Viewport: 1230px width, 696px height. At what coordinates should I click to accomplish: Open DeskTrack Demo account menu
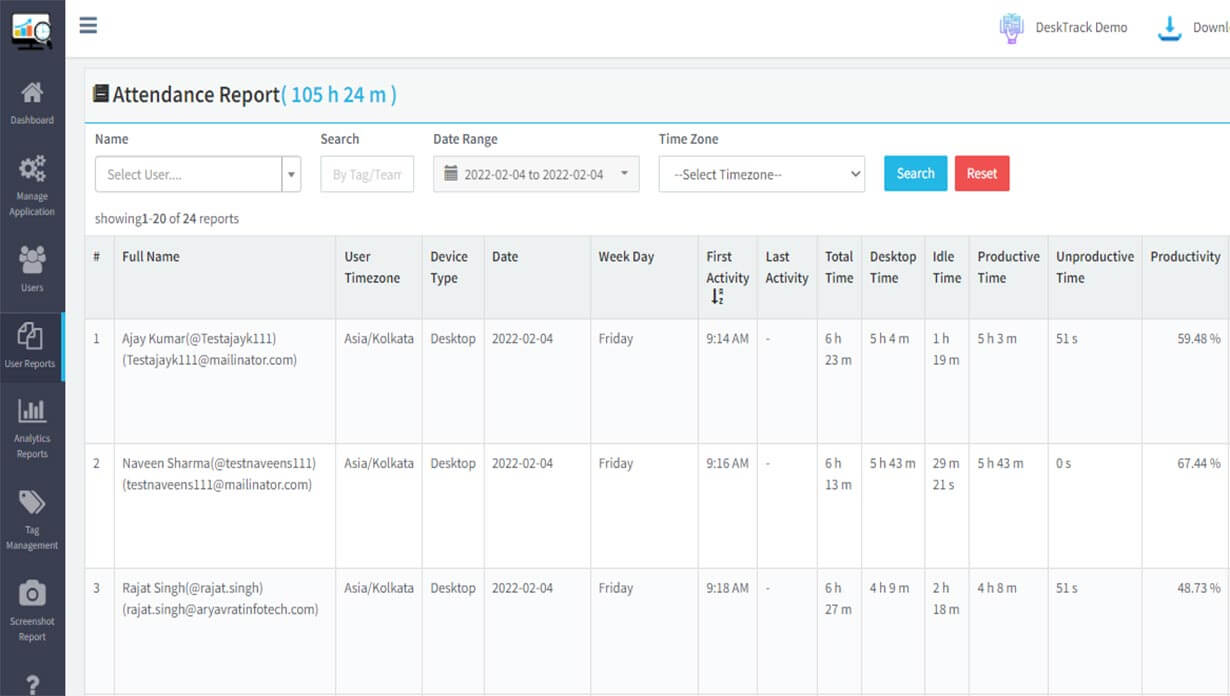click(1065, 28)
